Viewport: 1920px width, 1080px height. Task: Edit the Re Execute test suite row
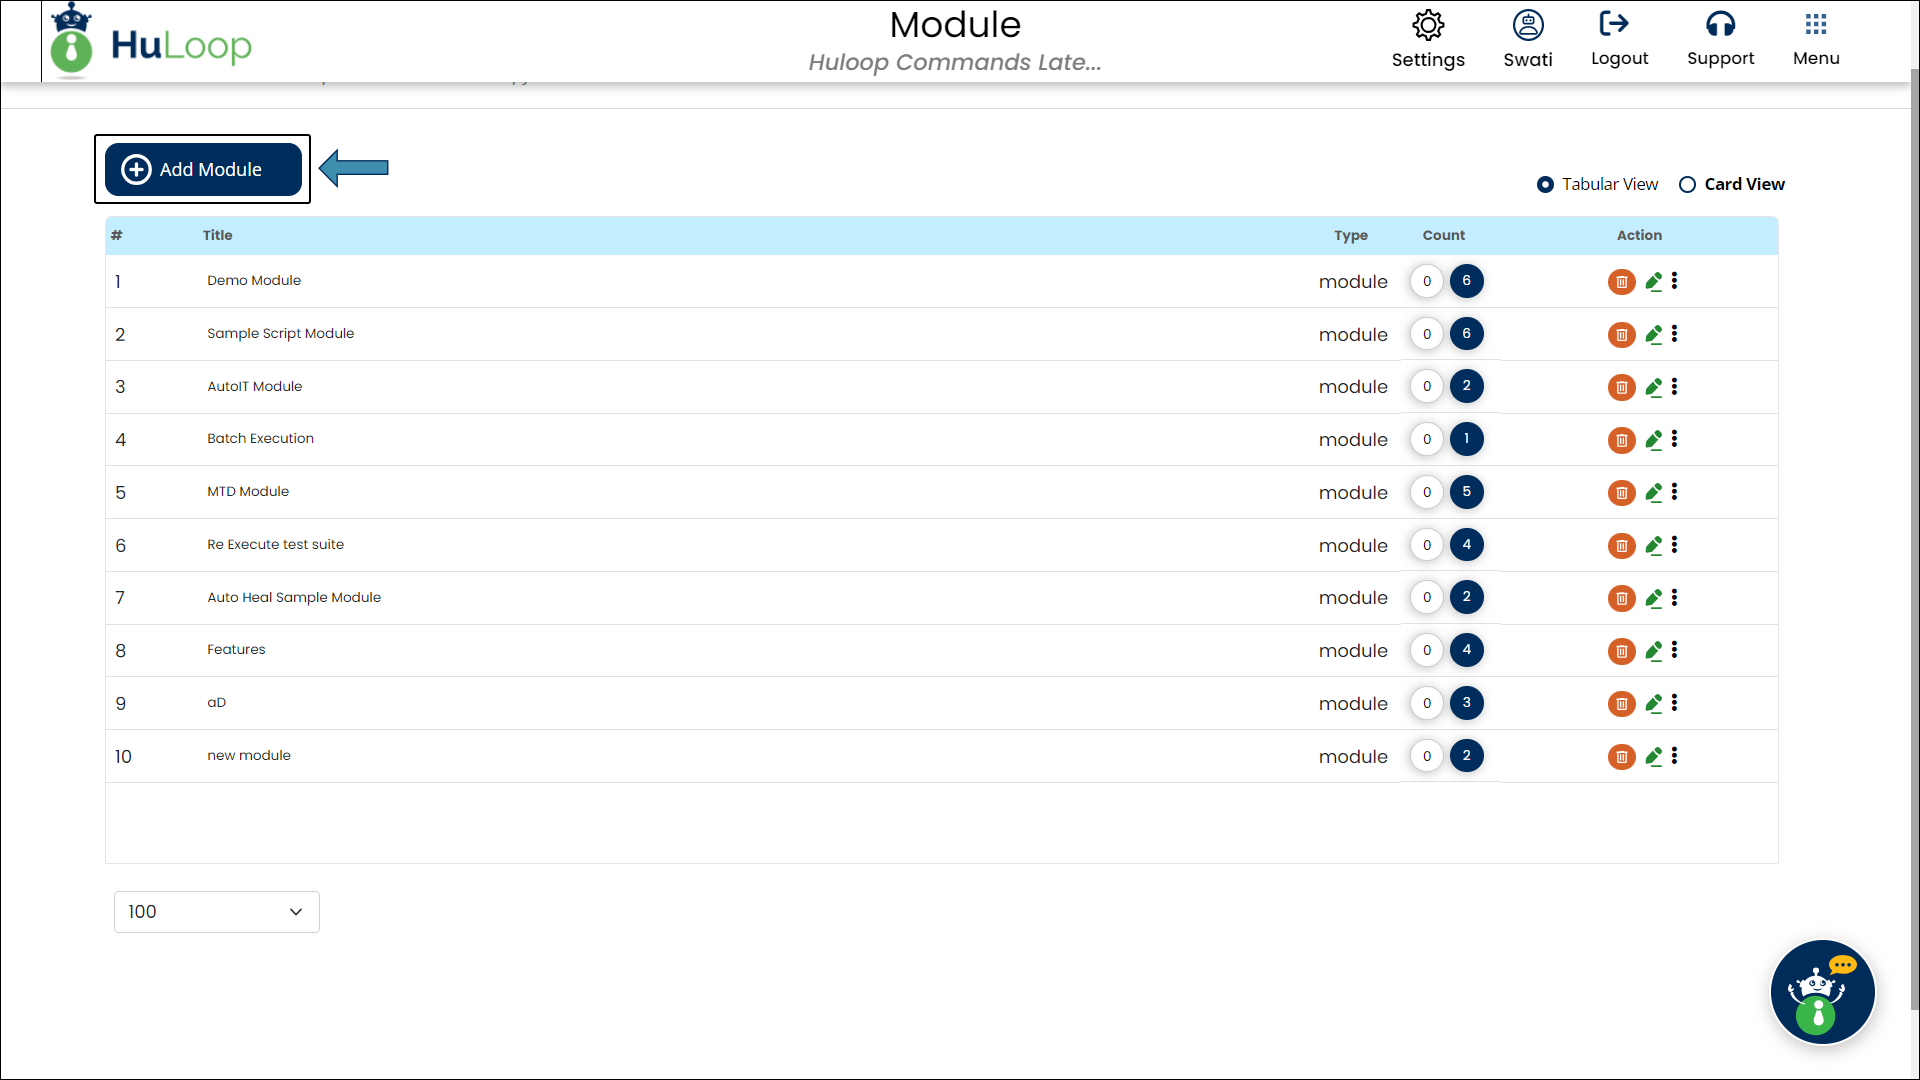(1654, 546)
